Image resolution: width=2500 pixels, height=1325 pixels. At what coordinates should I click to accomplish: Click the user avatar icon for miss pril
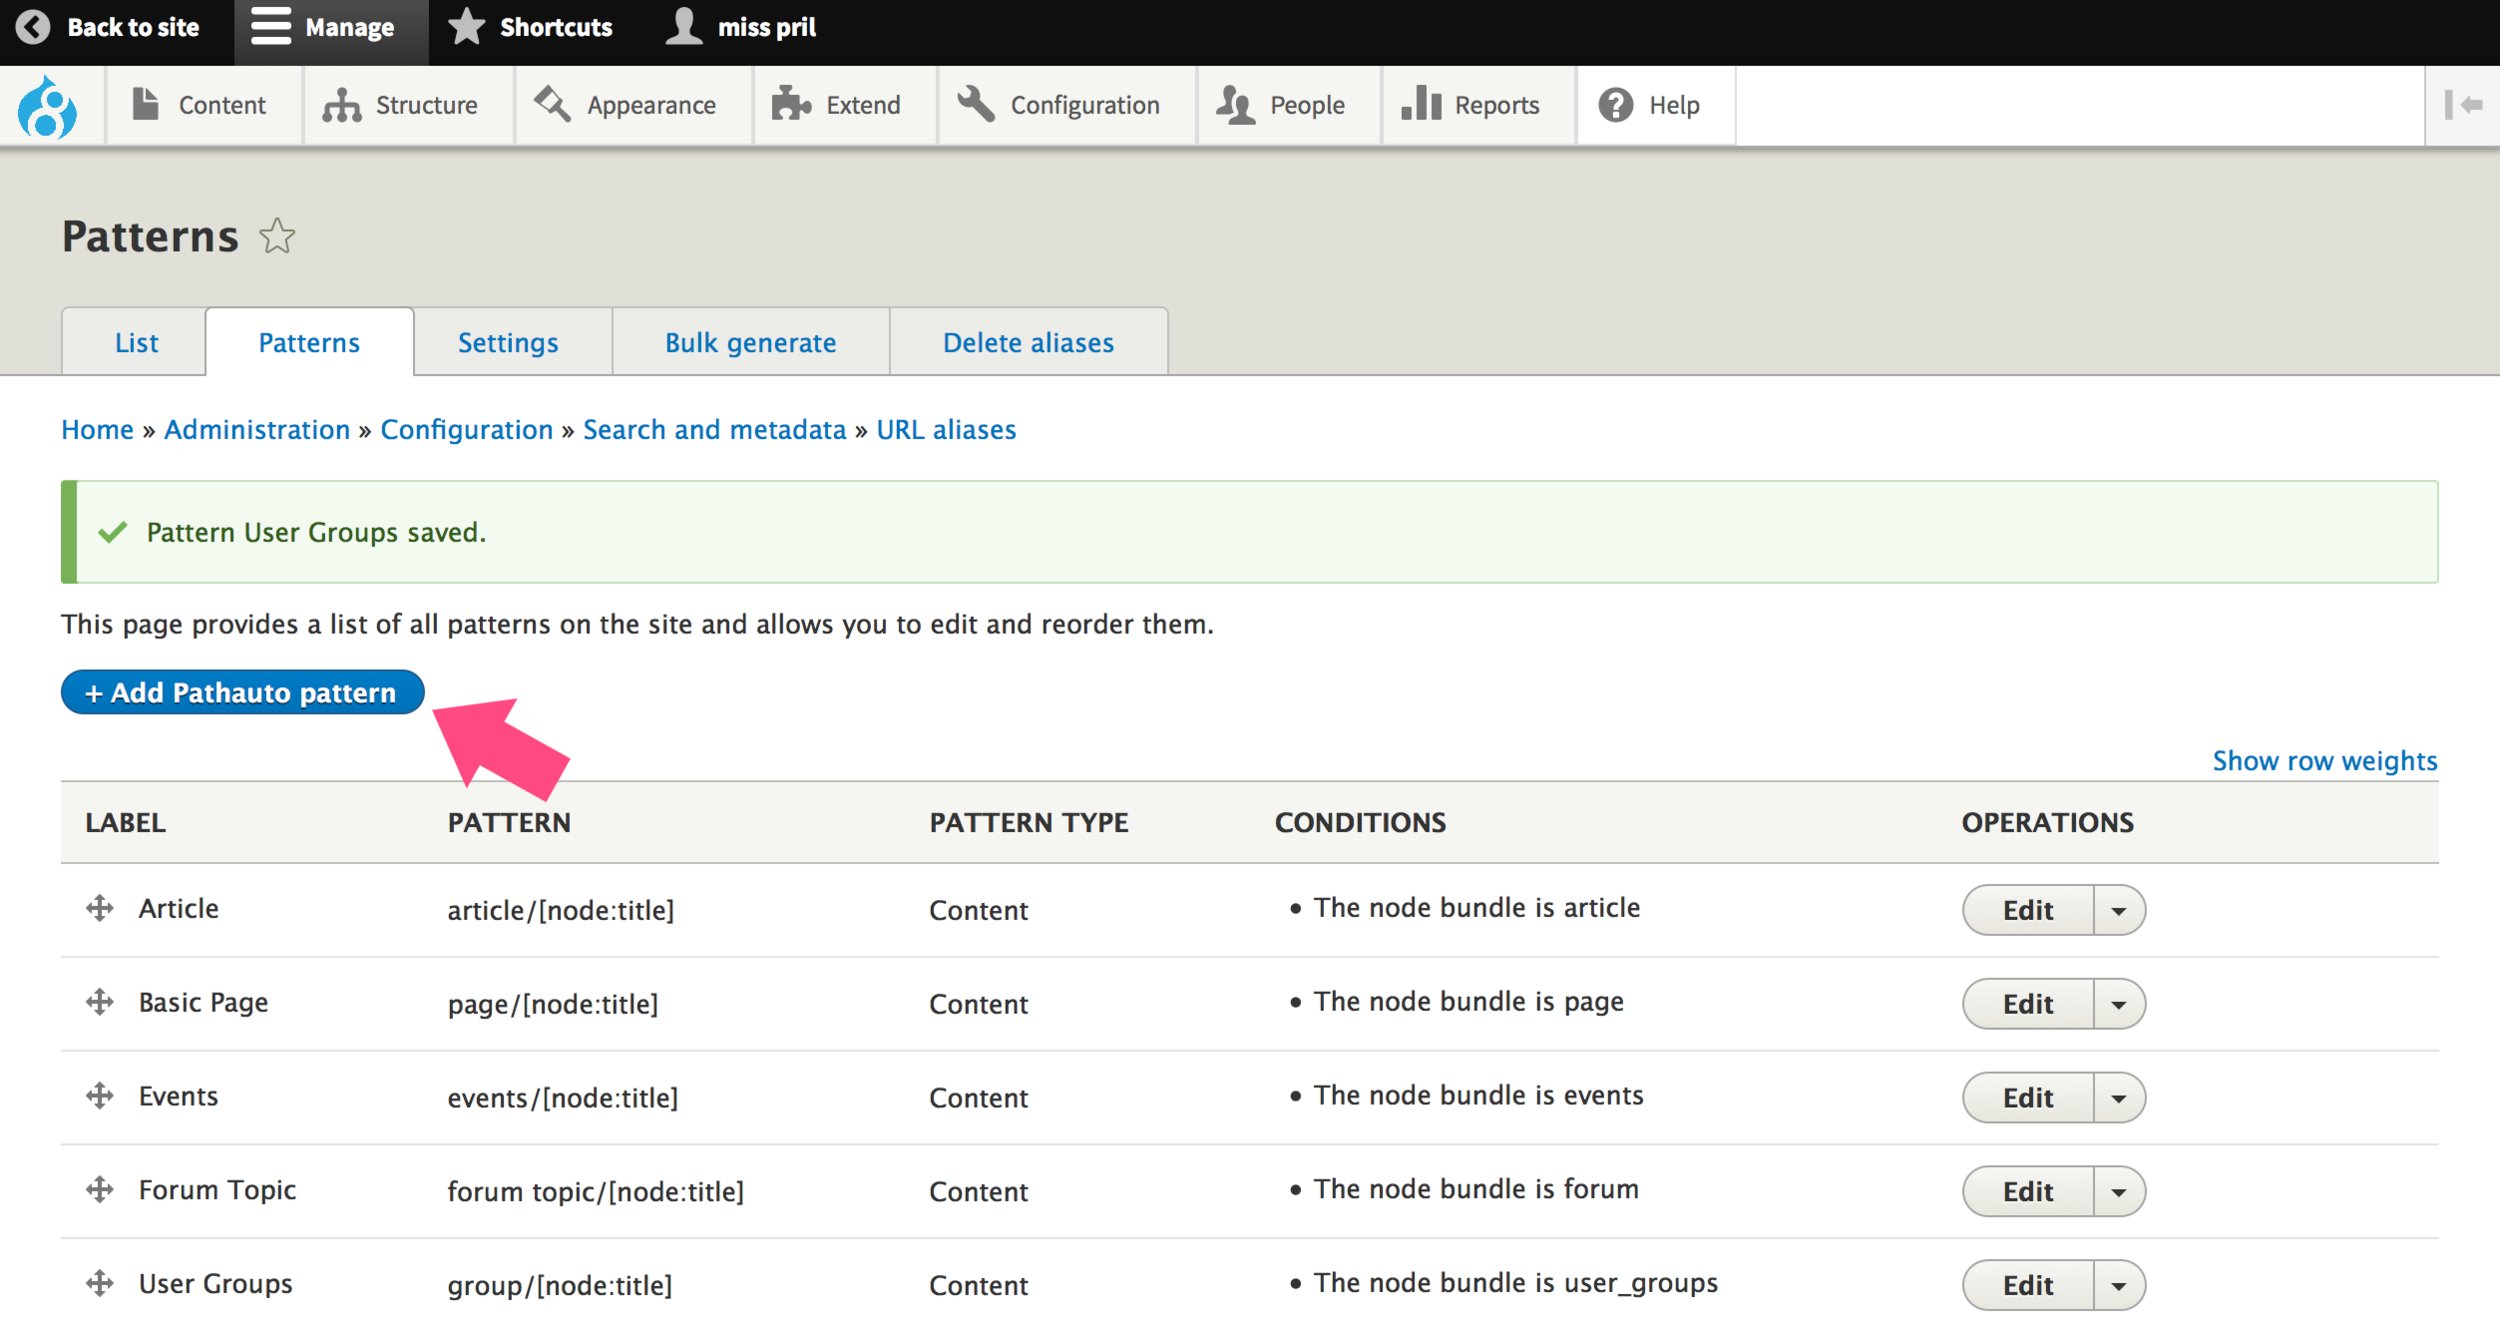tap(684, 27)
